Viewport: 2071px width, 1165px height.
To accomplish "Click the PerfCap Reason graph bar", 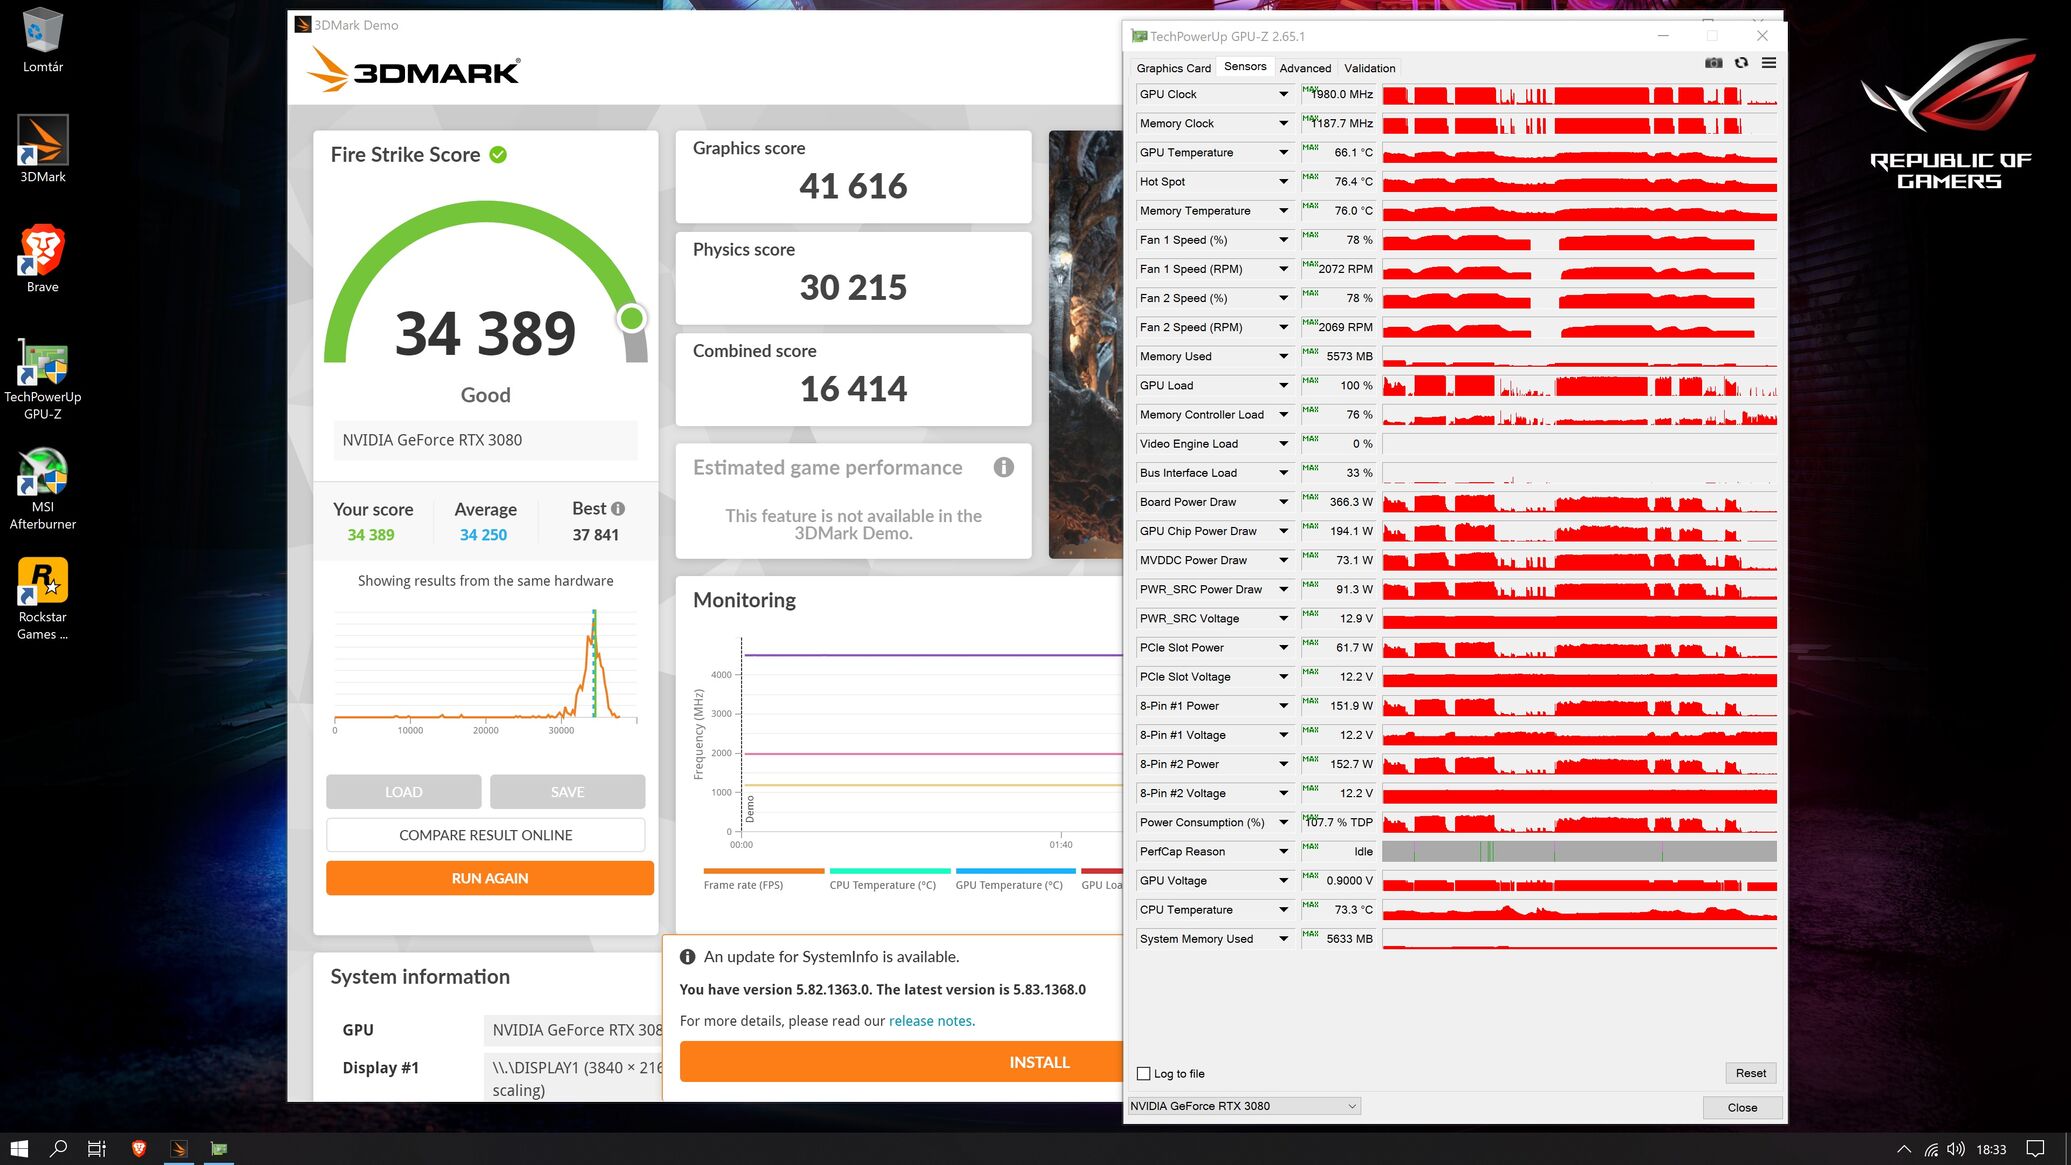I will 1579,851.
